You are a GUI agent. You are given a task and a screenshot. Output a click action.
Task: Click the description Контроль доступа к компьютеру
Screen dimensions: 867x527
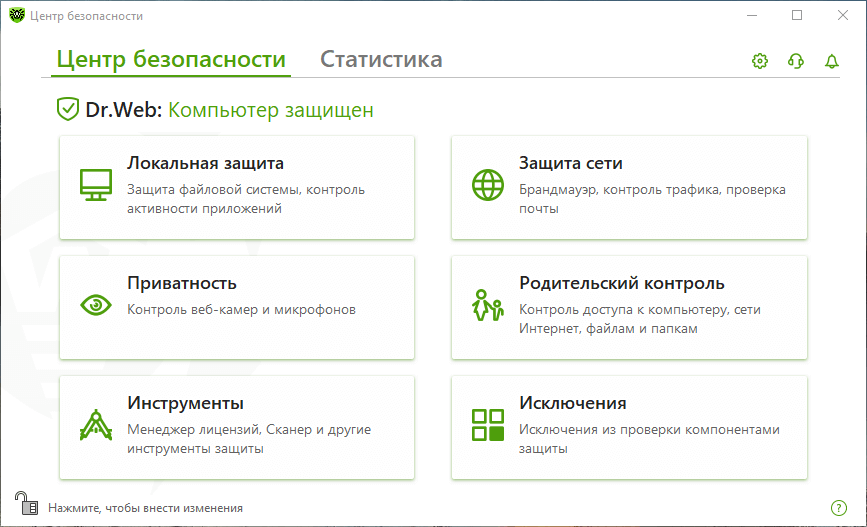pos(640,319)
